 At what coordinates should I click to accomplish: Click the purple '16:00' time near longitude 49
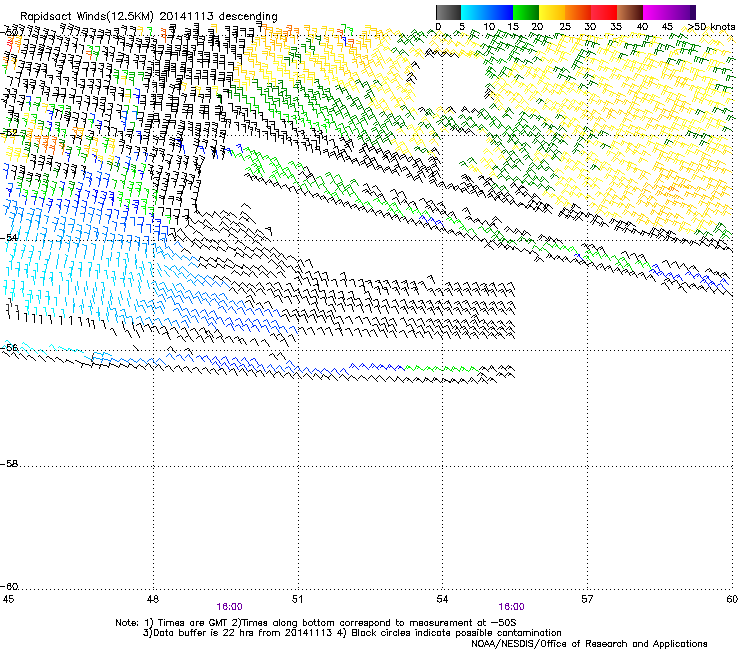229,607
